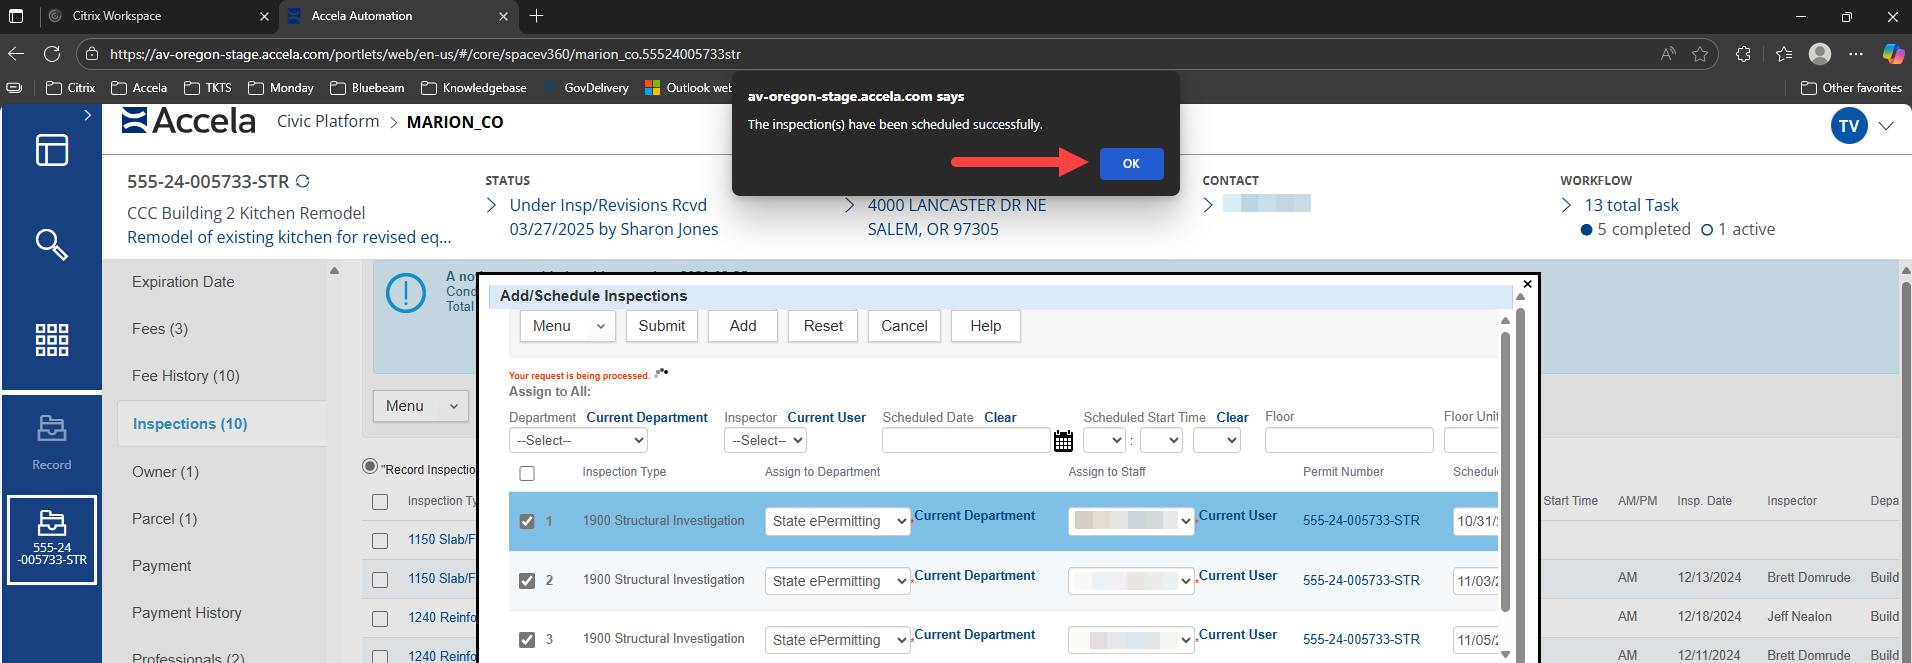Viewport: 1912px width, 663px height.
Task: Click the Scheduled Date input field
Action: point(965,441)
